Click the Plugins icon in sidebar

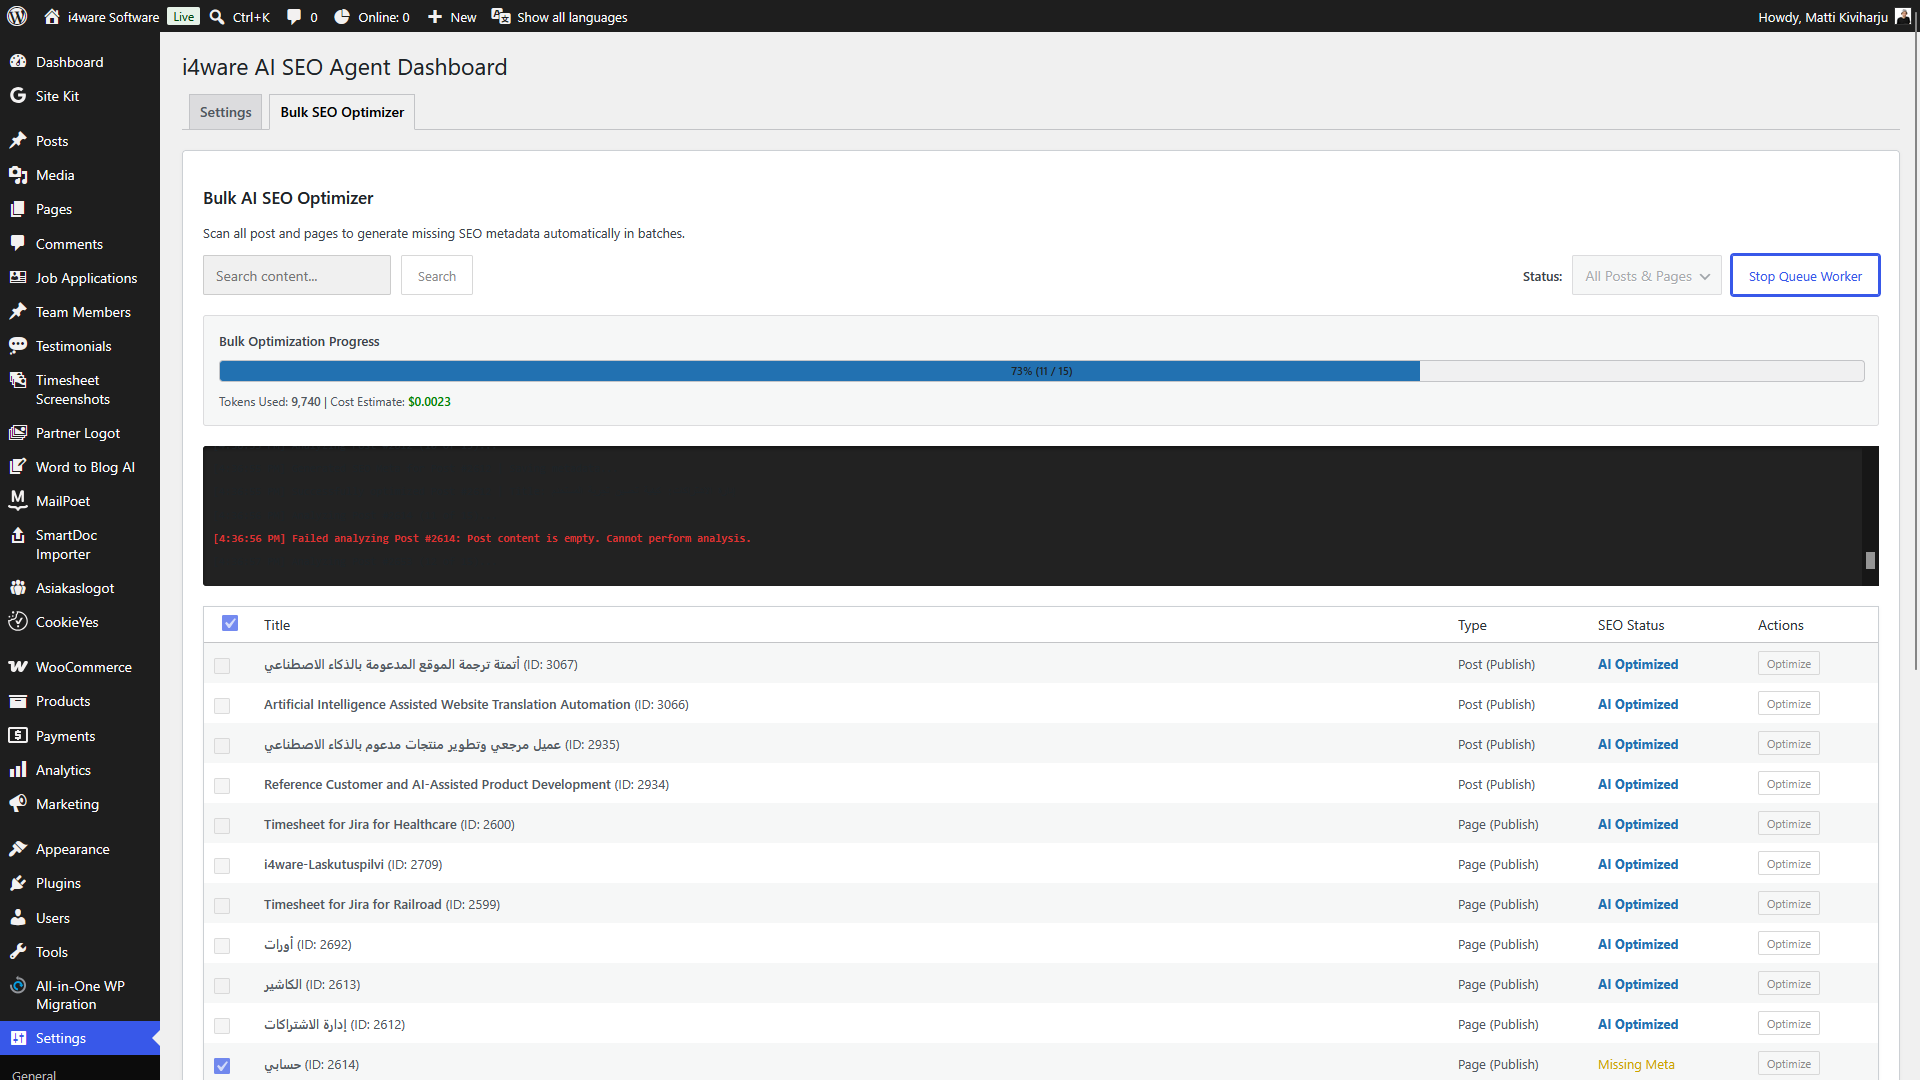pos(18,882)
